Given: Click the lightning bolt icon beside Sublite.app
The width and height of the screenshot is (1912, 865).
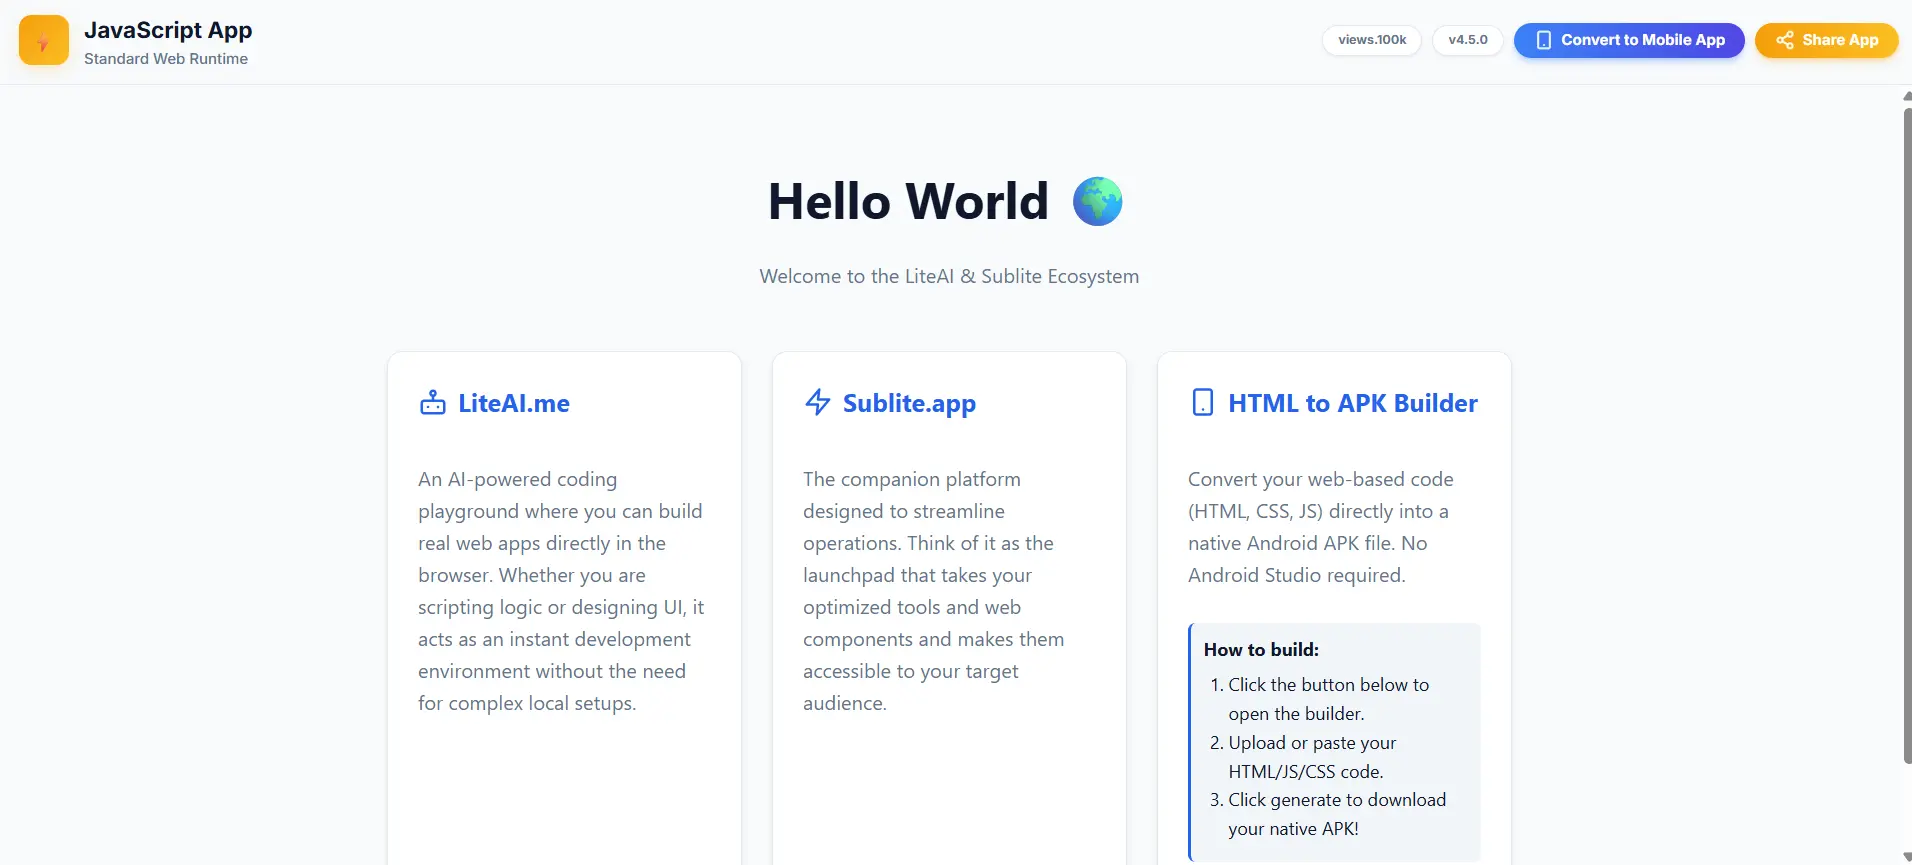Looking at the screenshot, I should click(818, 402).
